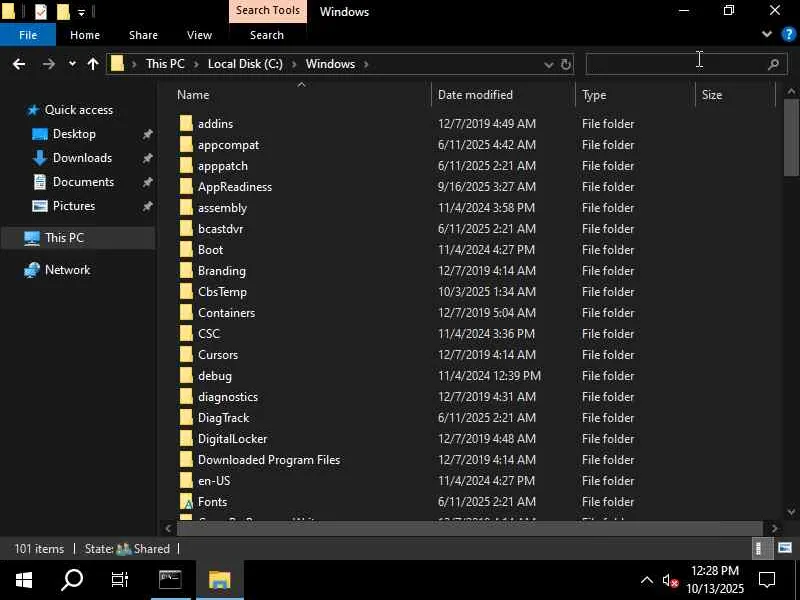
Task: Expand chevron after Windows breadcrumb
Action: (x=366, y=64)
